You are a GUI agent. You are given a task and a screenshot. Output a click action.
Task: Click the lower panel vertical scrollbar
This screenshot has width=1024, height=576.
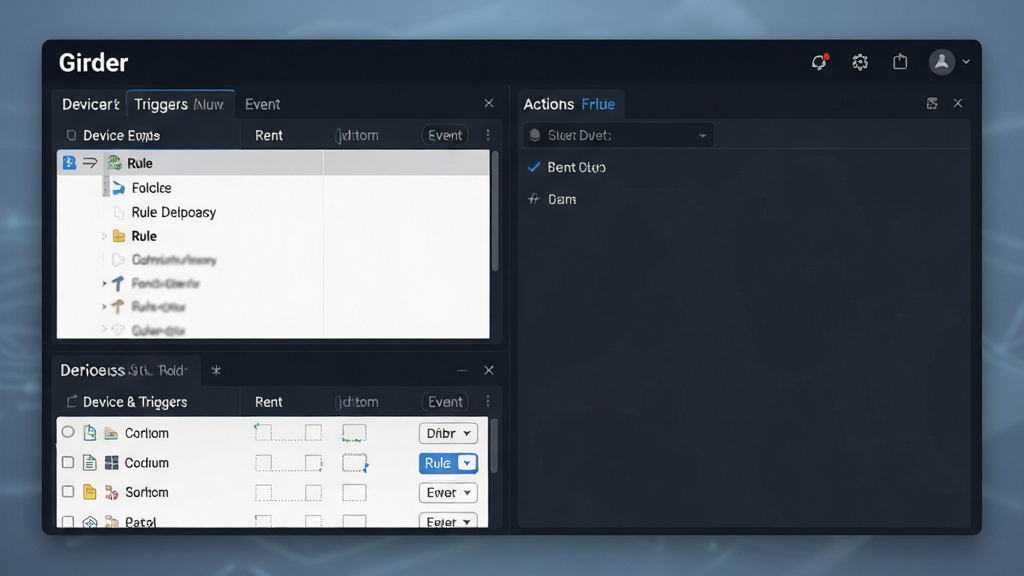tap(494, 445)
